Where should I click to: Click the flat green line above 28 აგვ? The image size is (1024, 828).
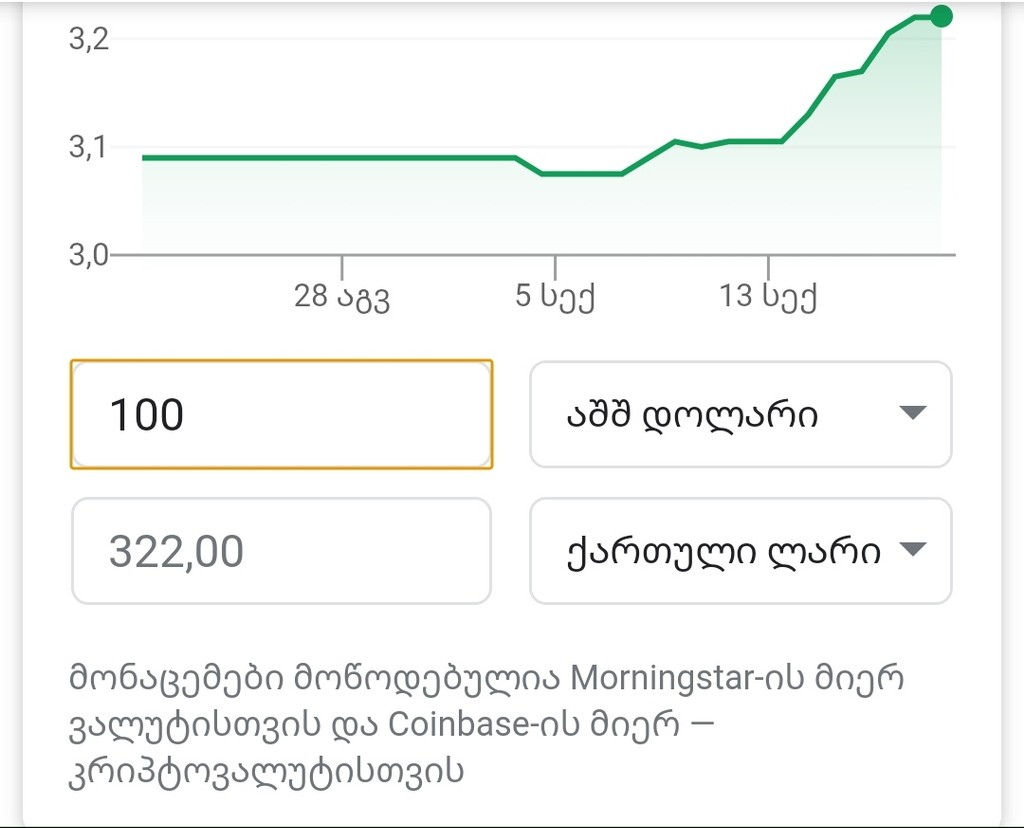click(341, 158)
